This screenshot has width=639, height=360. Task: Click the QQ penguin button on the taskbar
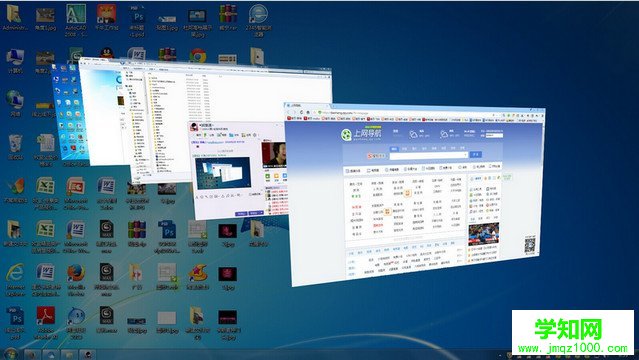pos(87,355)
